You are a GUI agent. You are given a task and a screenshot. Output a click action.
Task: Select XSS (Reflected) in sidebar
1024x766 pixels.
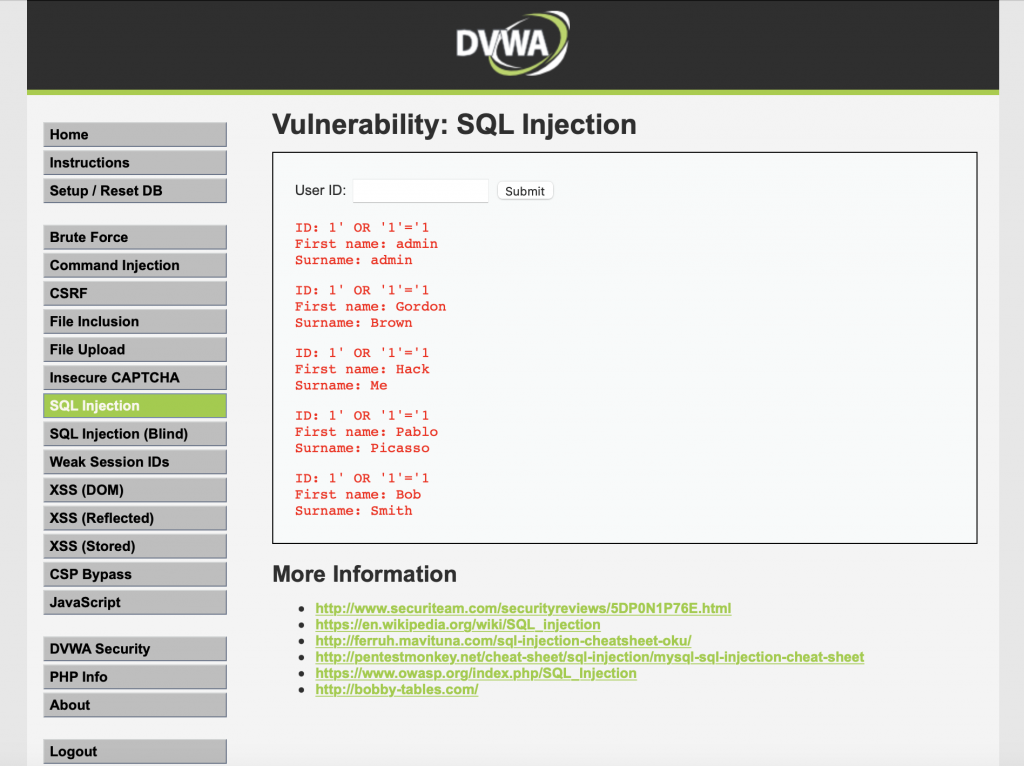click(135, 518)
